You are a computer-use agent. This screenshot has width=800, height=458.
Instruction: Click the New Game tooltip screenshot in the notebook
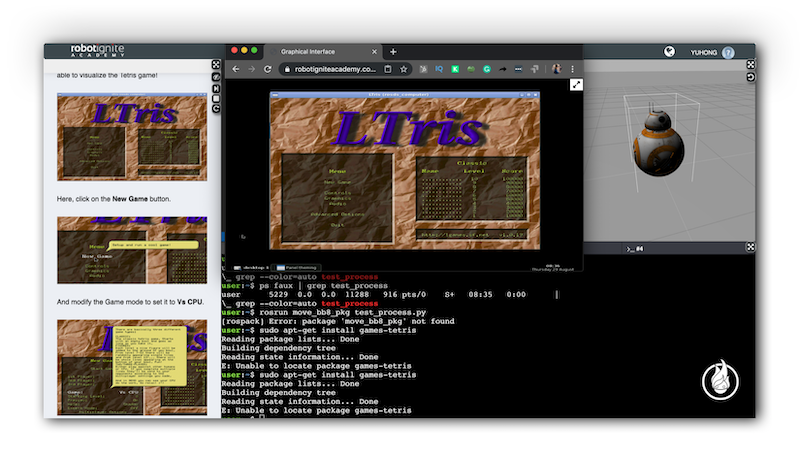coord(132,250)
